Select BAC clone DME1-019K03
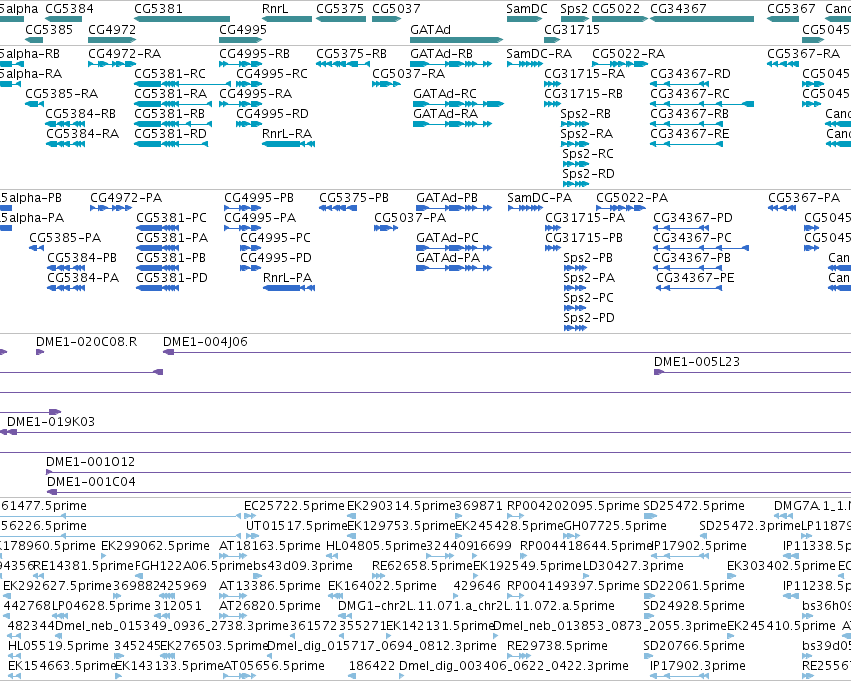This screenshot has height=681, width=851. (x=51, y=422)
